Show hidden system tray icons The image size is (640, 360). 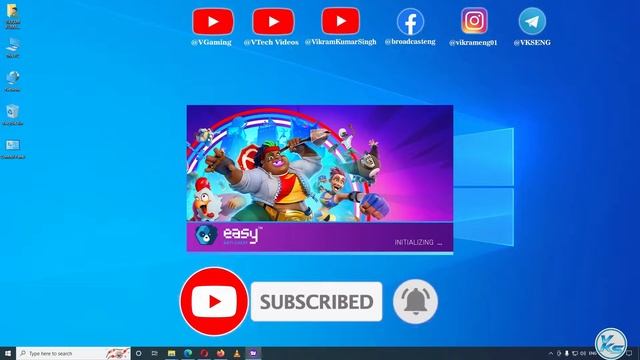pyautogui.click(x=551, y=353)
